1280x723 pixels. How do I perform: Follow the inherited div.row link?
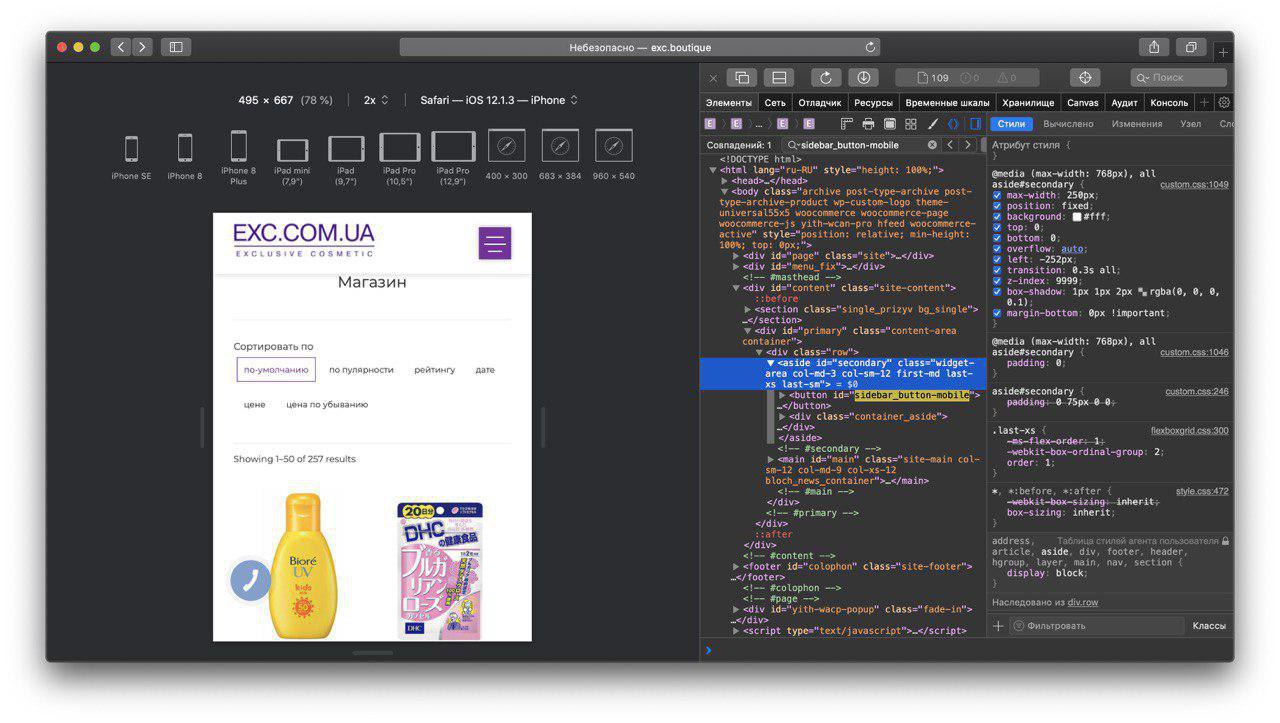tap(1082, 603)
